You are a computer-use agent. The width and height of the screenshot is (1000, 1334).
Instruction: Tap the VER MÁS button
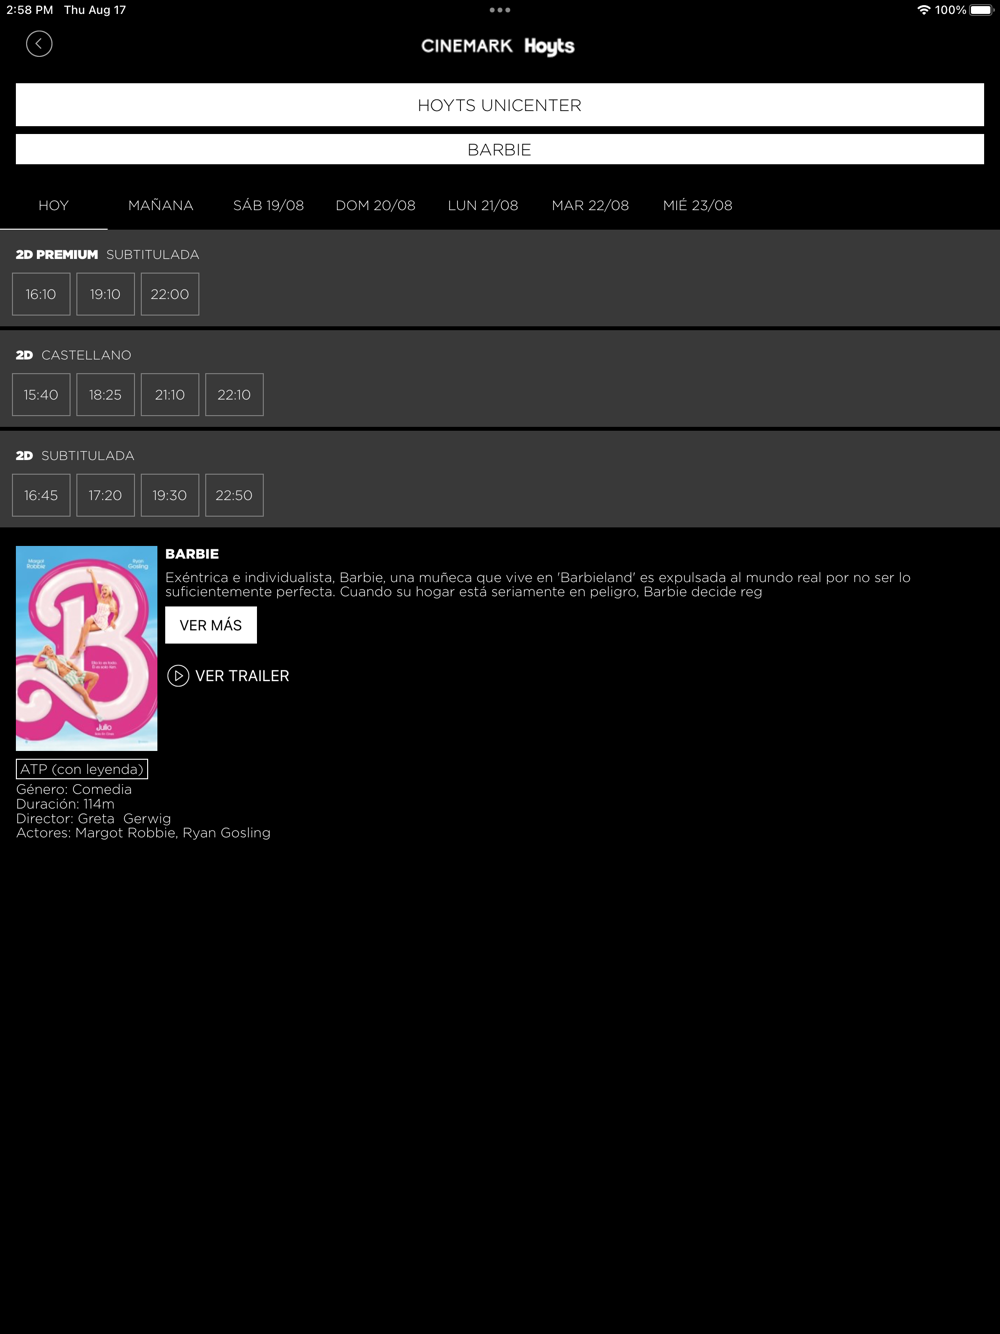[x=211, y=625]
